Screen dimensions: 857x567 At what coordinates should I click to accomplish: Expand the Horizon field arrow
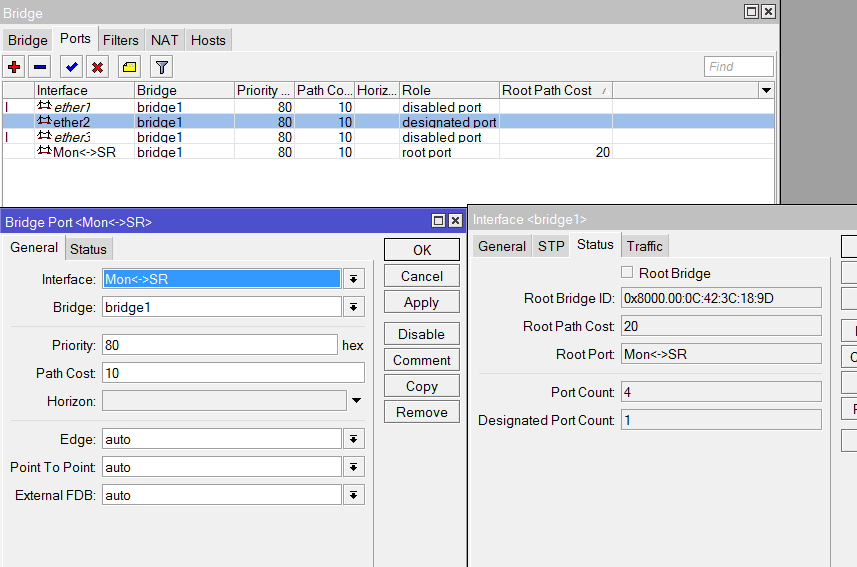click(x=356, y=401)
